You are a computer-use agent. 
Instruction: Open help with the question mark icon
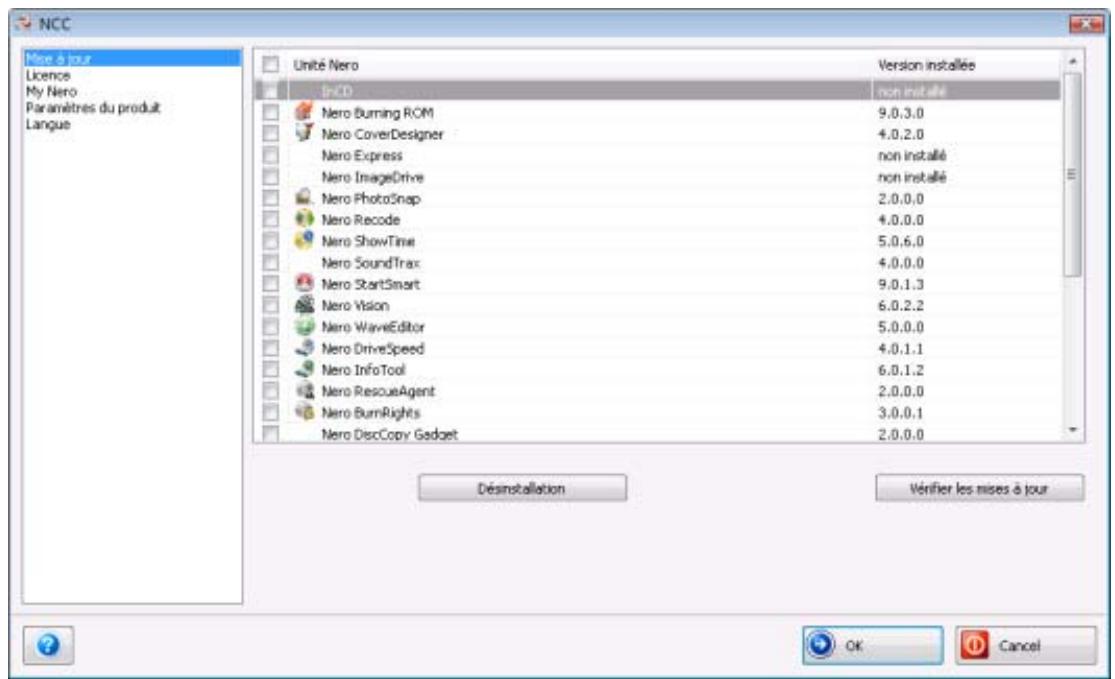pos(48,645)
